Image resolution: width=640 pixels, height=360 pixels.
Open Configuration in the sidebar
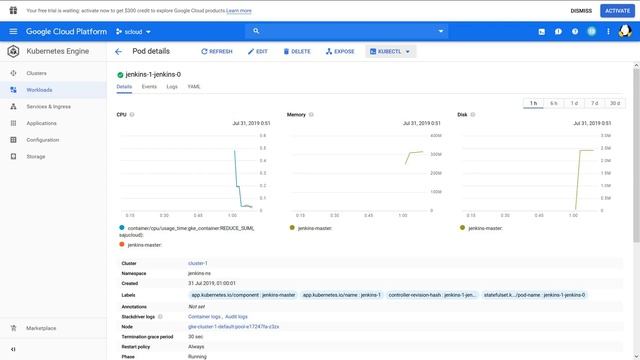pos(53,140)
